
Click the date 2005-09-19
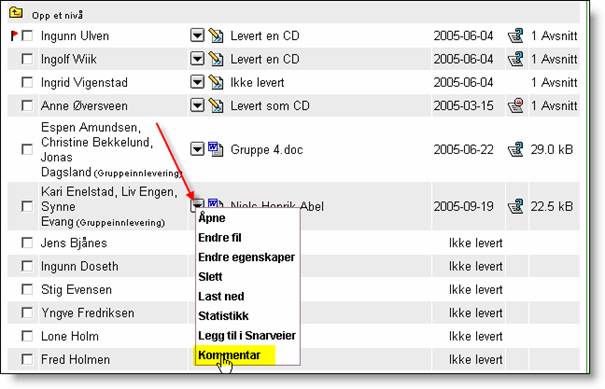coord(463,206)
